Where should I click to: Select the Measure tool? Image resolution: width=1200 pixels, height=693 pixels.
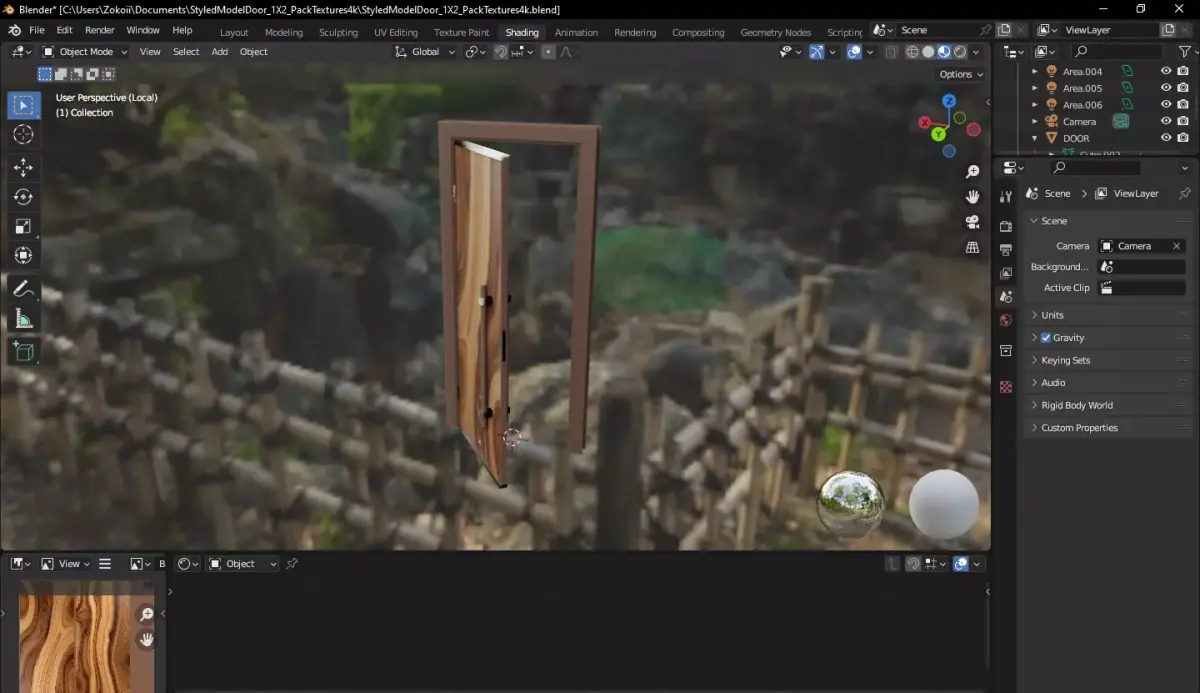point(24,320)
